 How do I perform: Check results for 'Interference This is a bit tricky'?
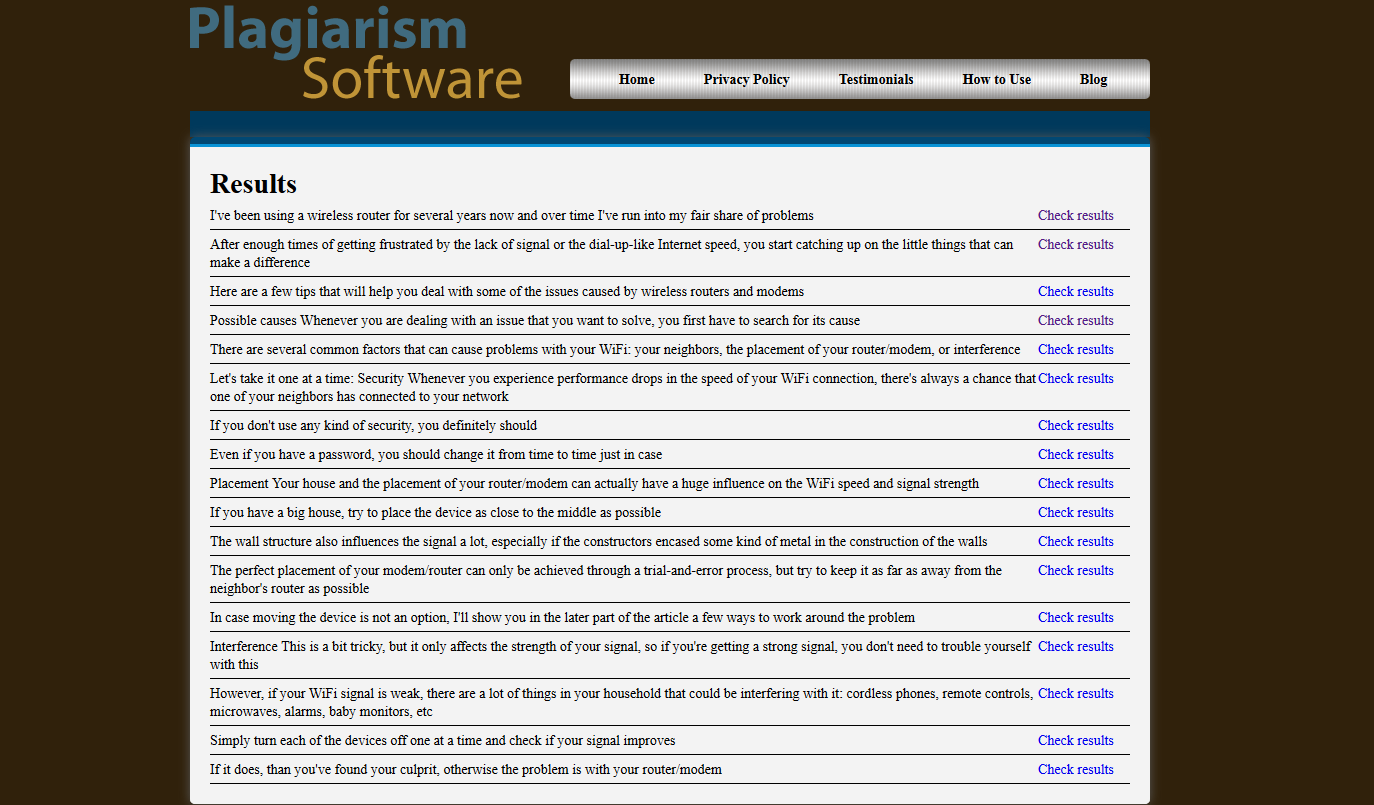pos(1076,647)
